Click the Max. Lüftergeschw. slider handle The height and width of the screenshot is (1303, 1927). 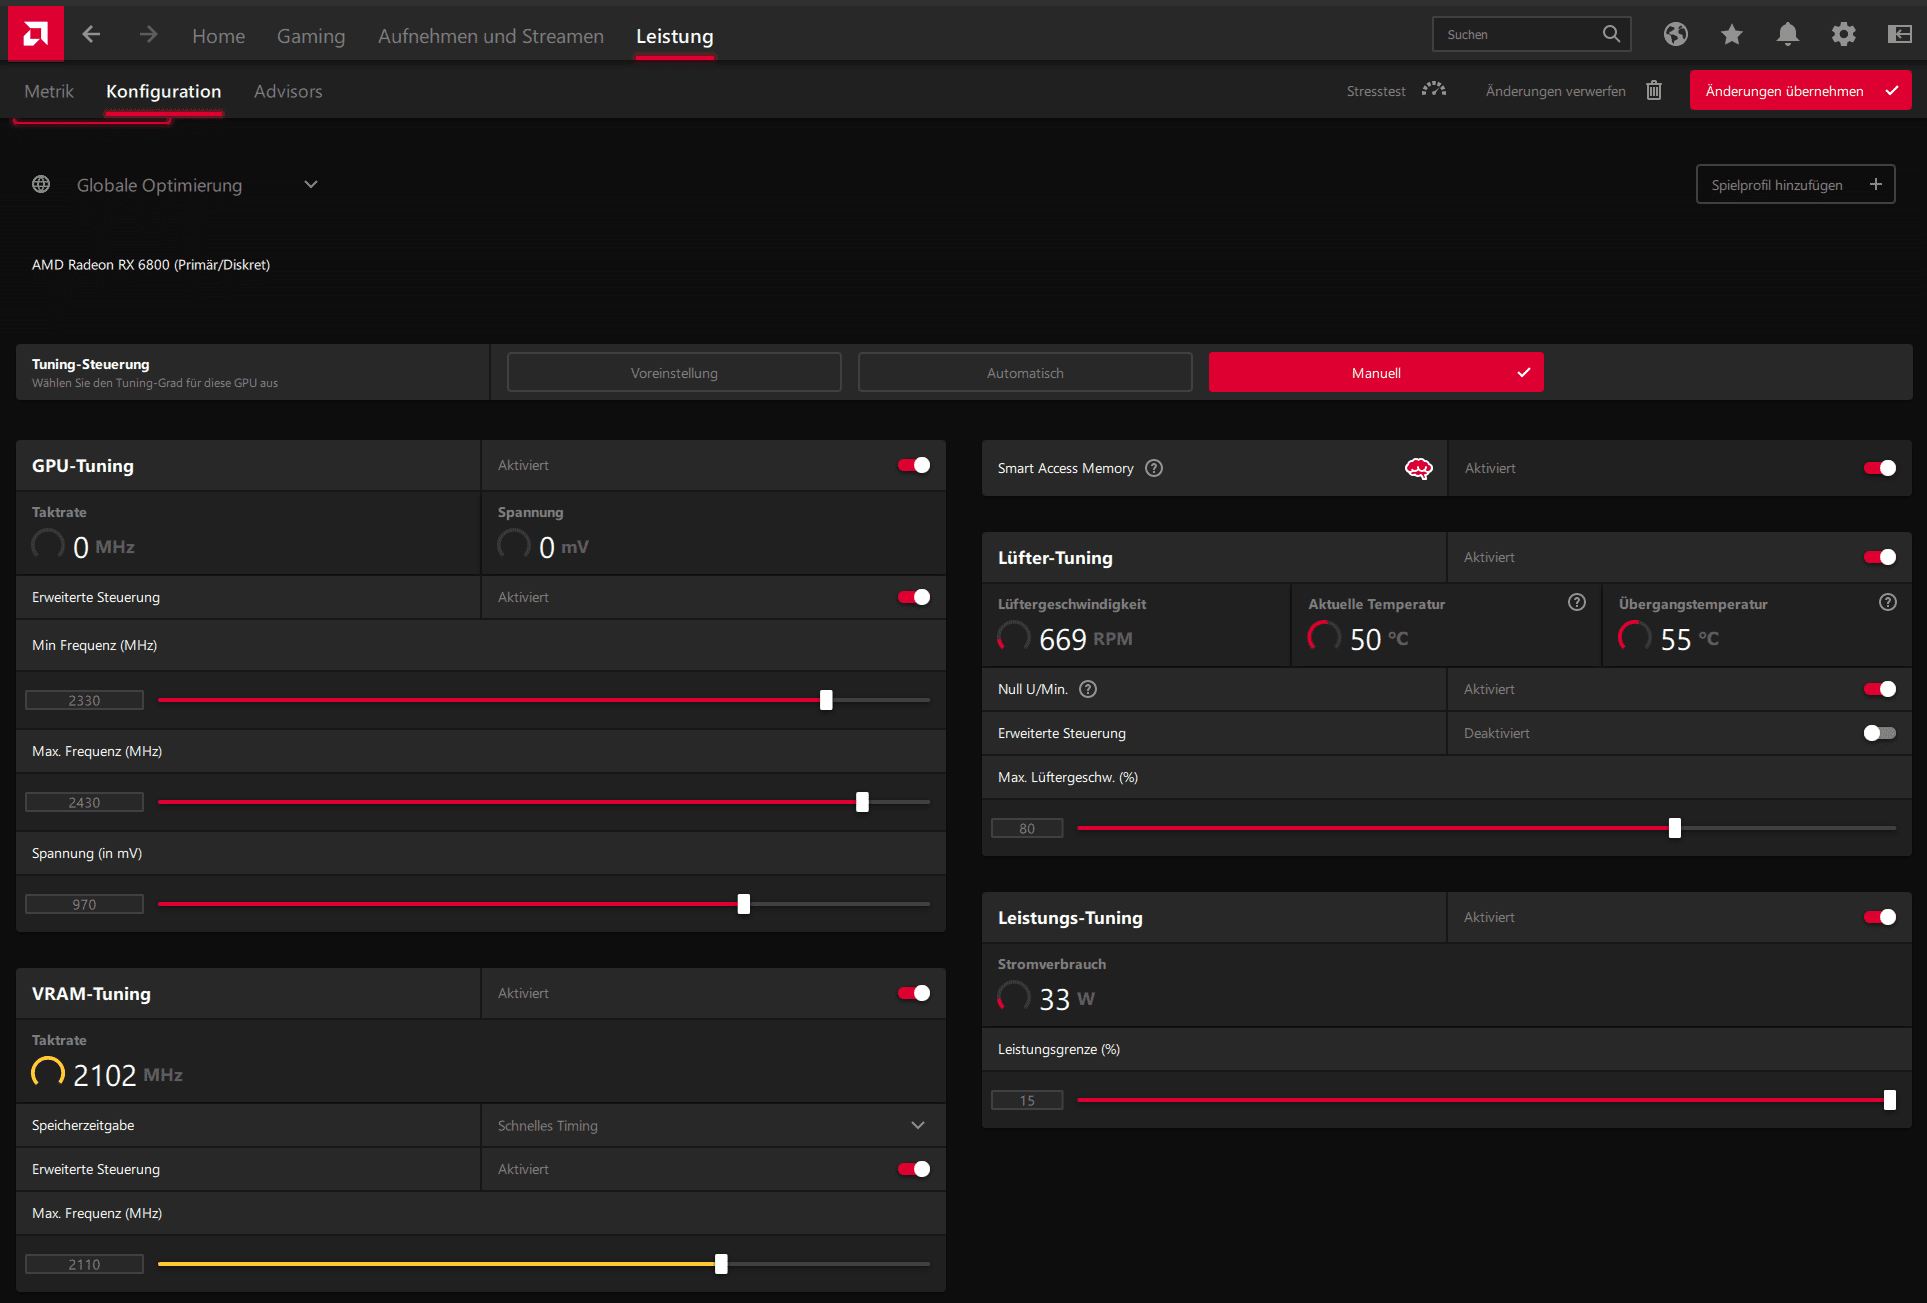pyautogui.click(x=1674, y=828)
